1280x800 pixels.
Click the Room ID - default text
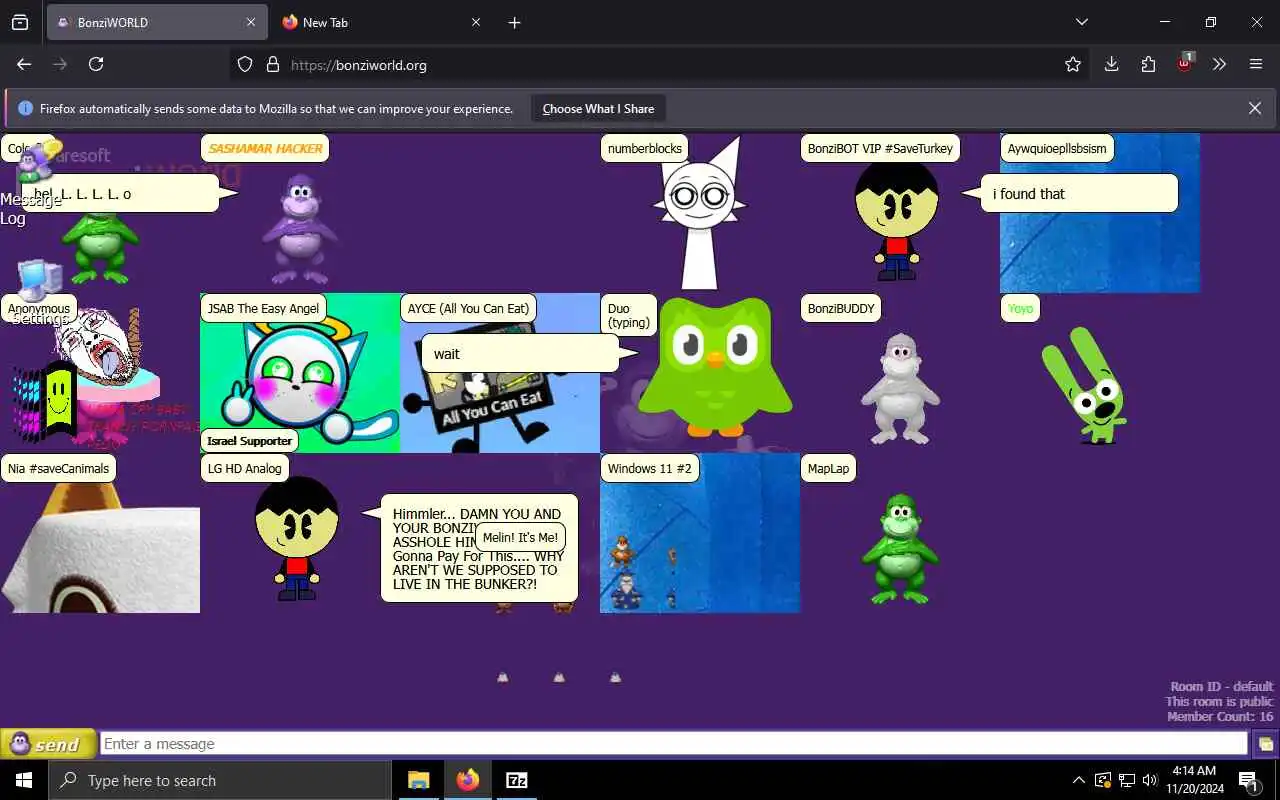click(x=1222, y=686)
